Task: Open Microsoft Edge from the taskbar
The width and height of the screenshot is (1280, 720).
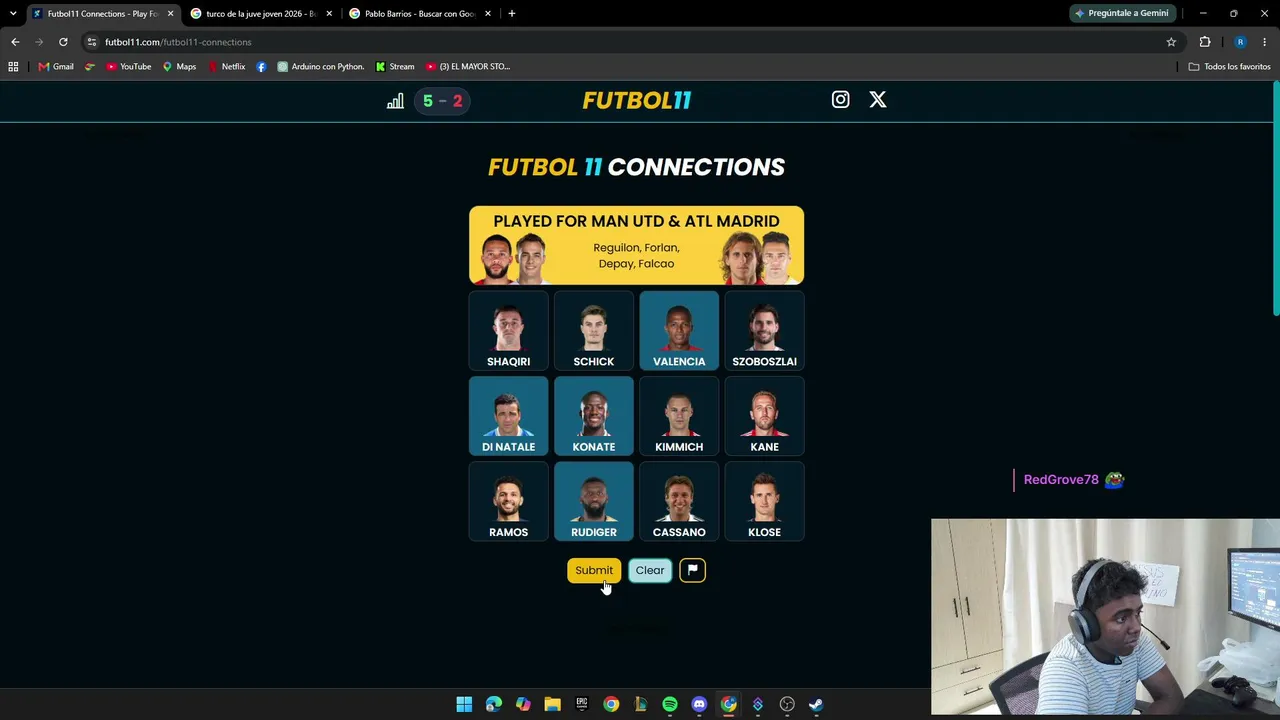Action: (494, 705)
